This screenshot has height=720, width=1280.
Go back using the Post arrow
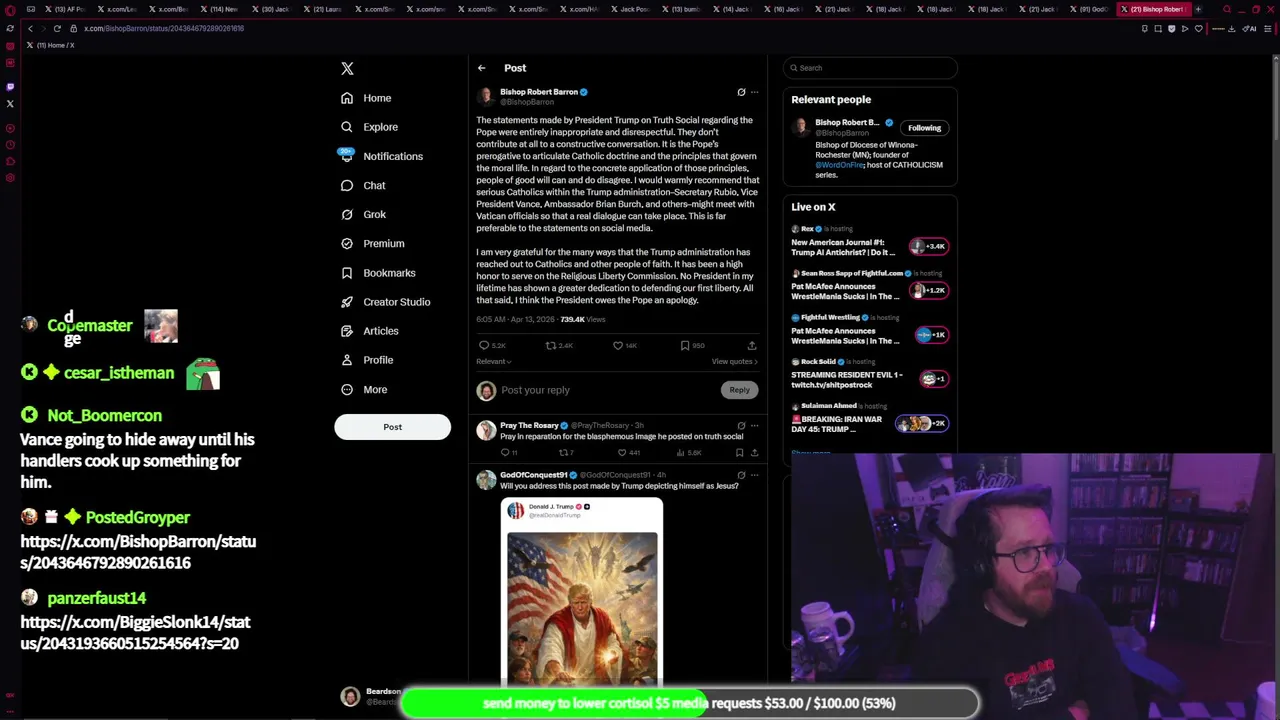point(481,68)
